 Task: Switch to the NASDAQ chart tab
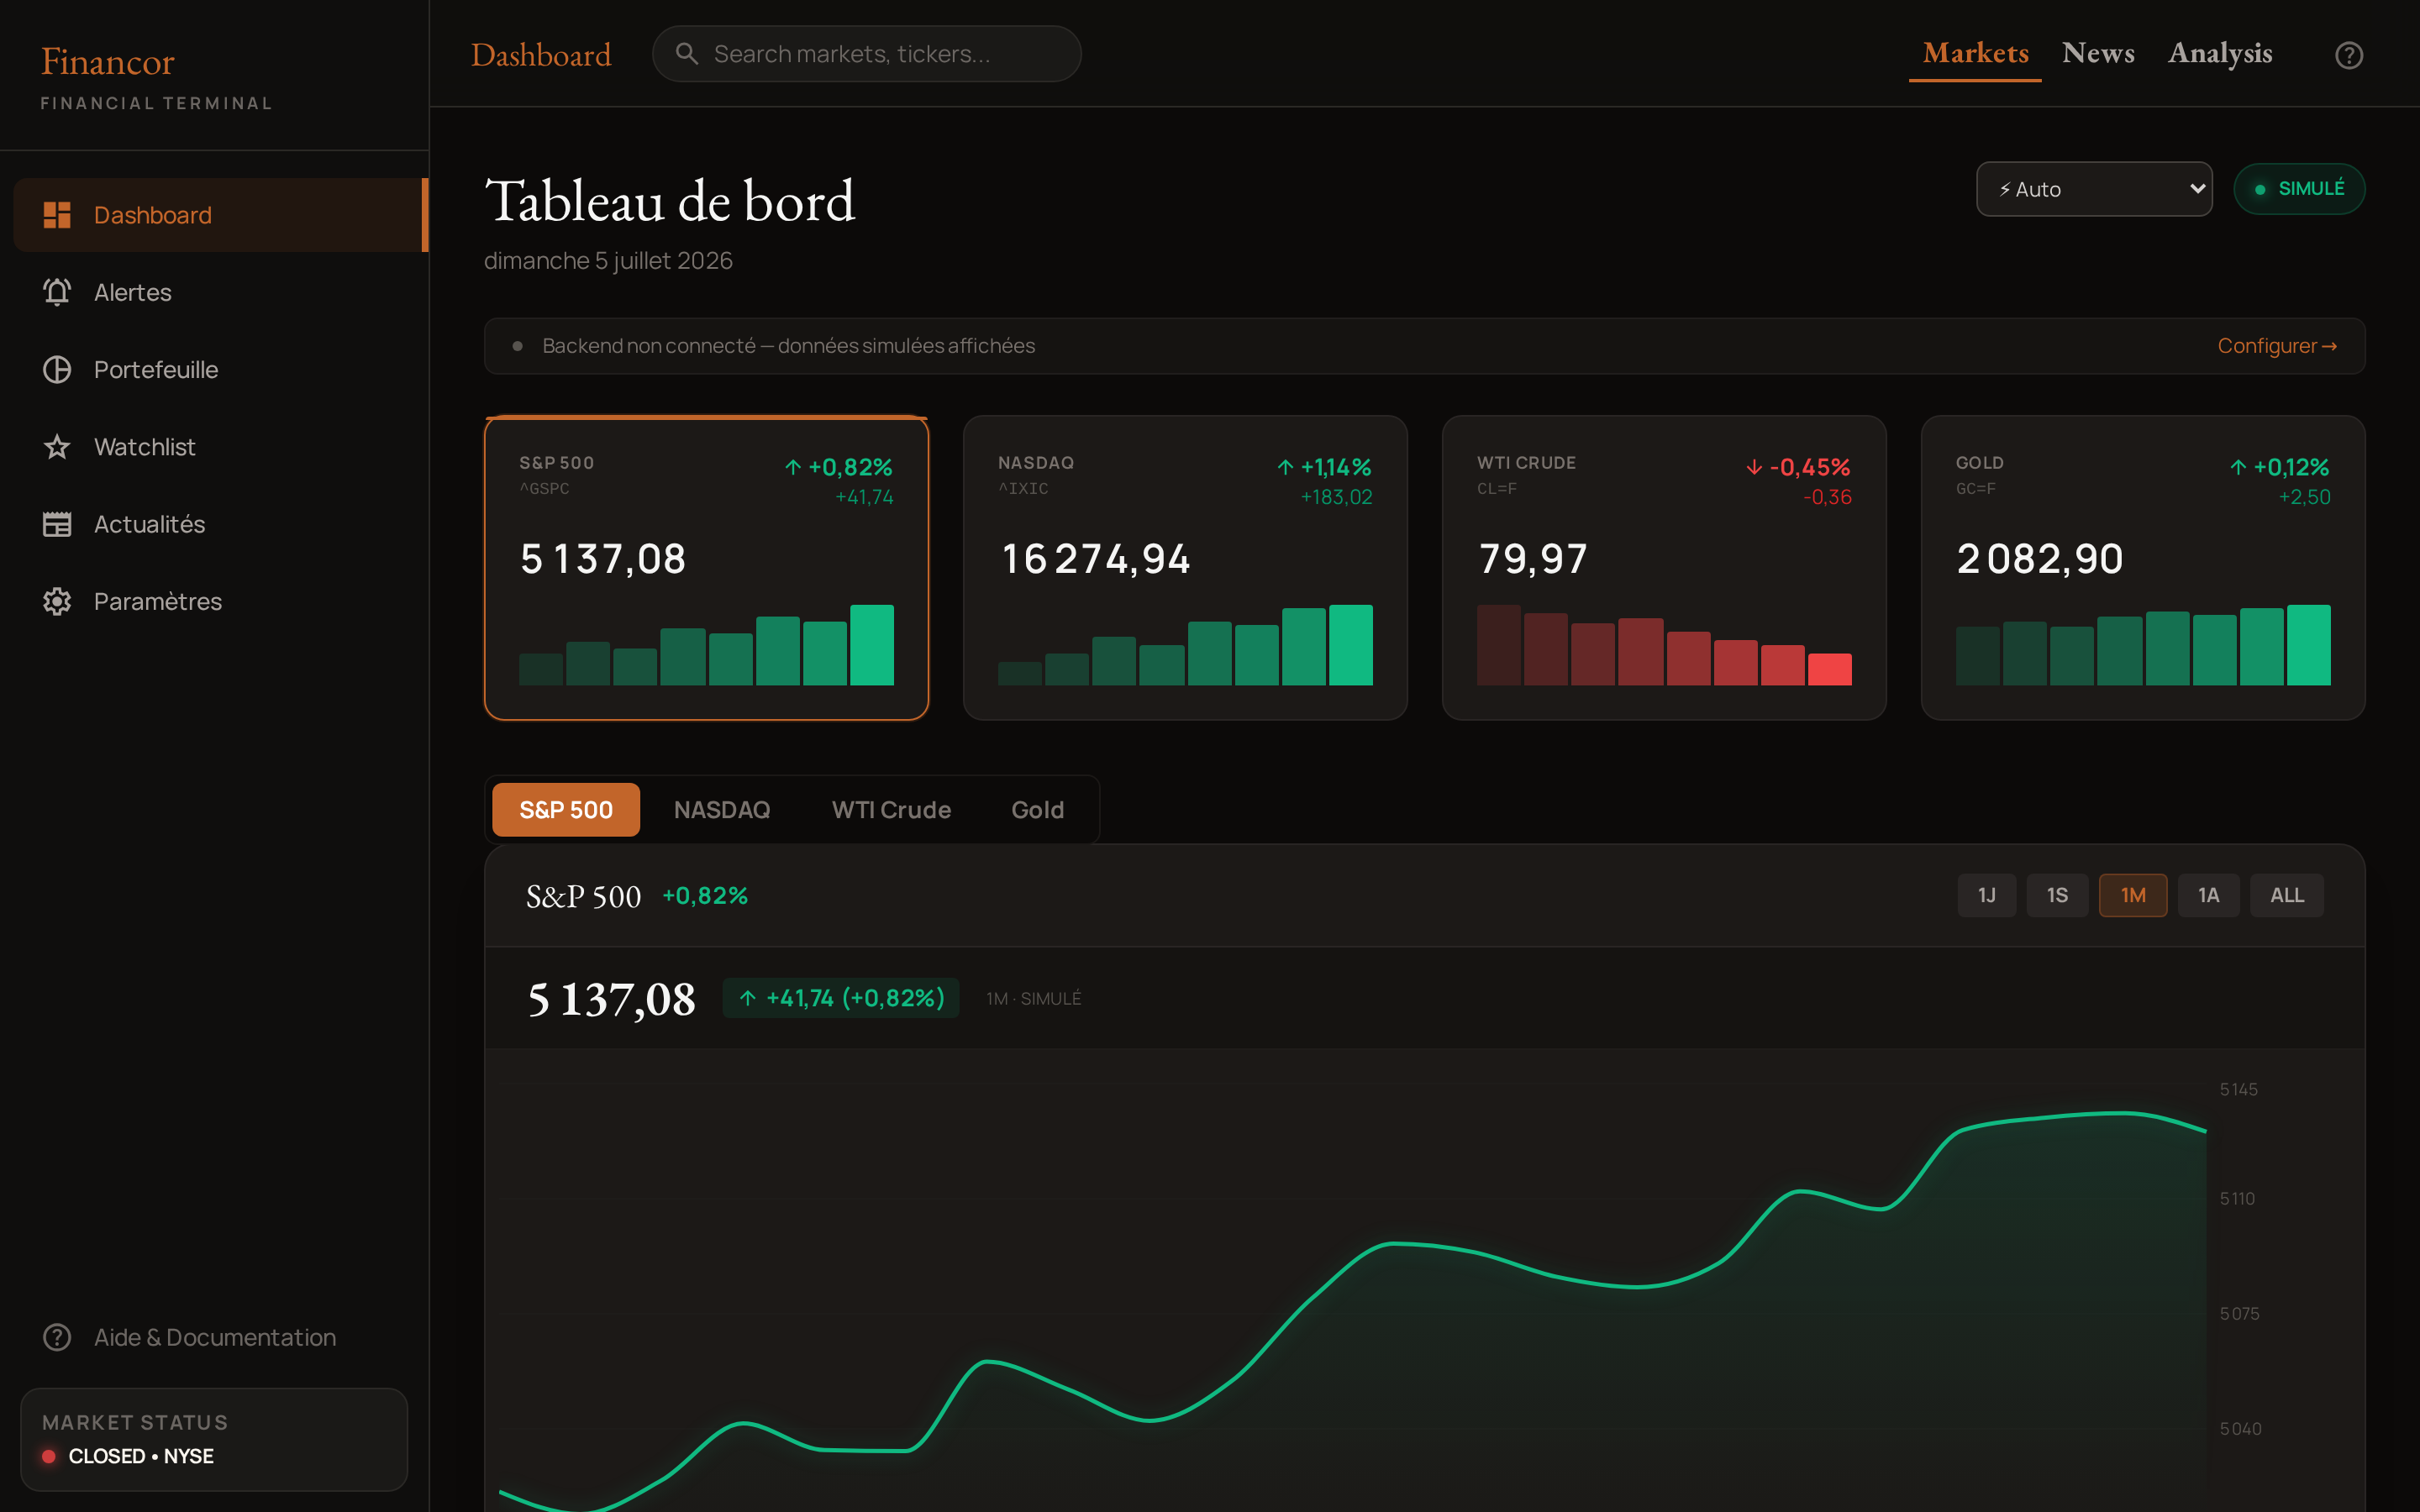(x=722, y=810)
